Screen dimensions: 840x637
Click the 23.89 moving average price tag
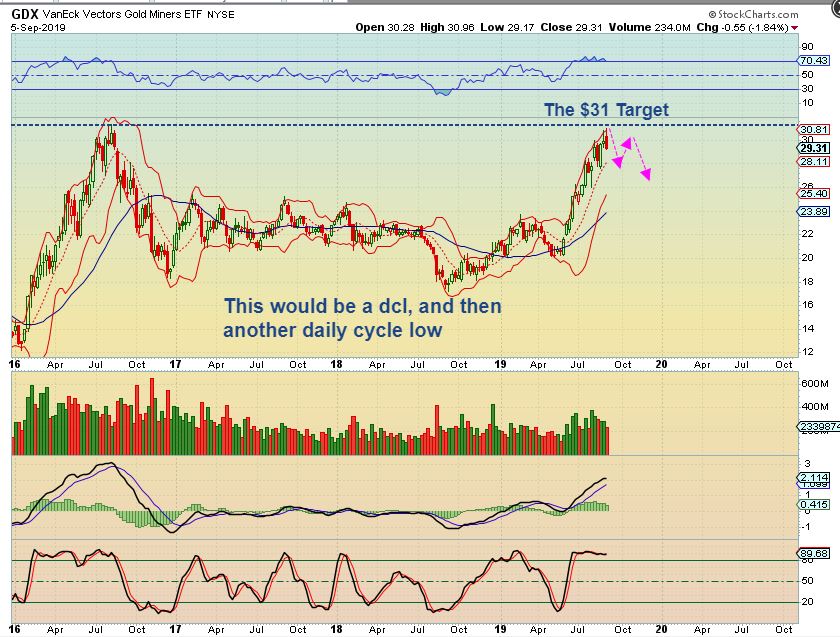(814, 212)
